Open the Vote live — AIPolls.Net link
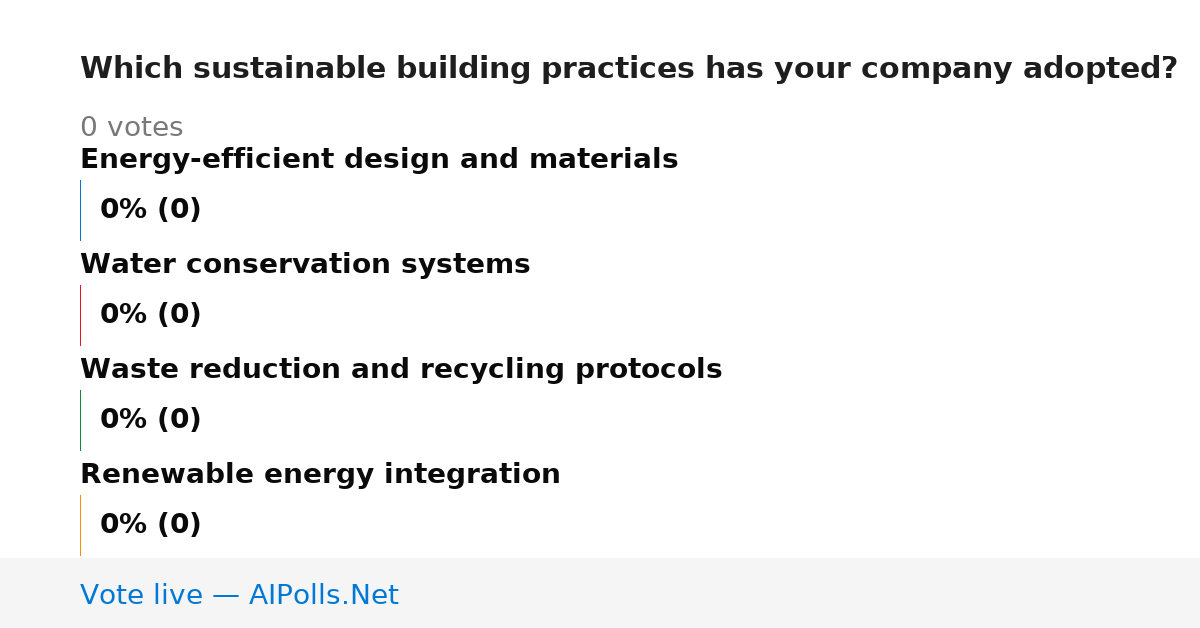This screenshot has width=1200, height=628. click(239, 595)
